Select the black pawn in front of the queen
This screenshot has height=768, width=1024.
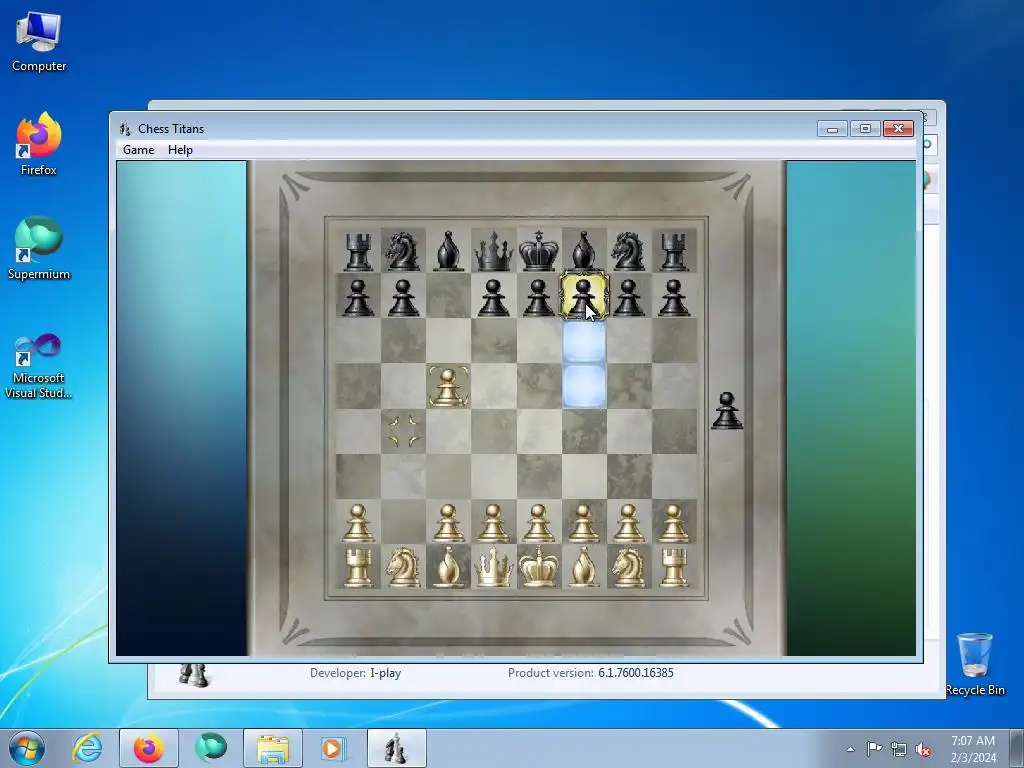click(493, 298)
